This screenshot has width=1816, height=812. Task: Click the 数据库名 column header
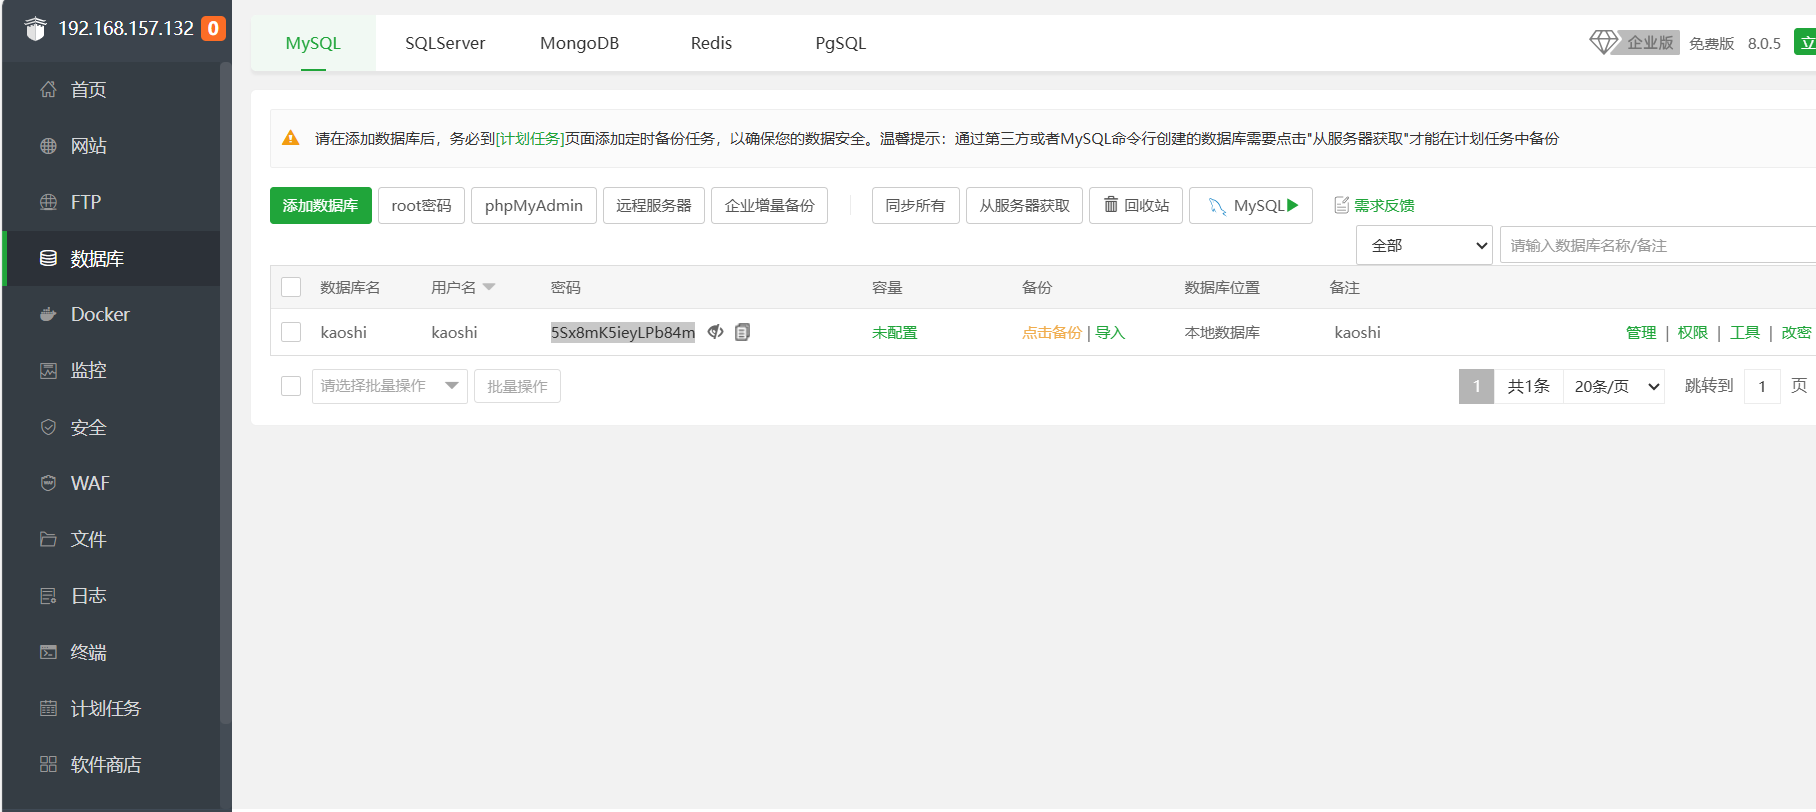[350, 287]
